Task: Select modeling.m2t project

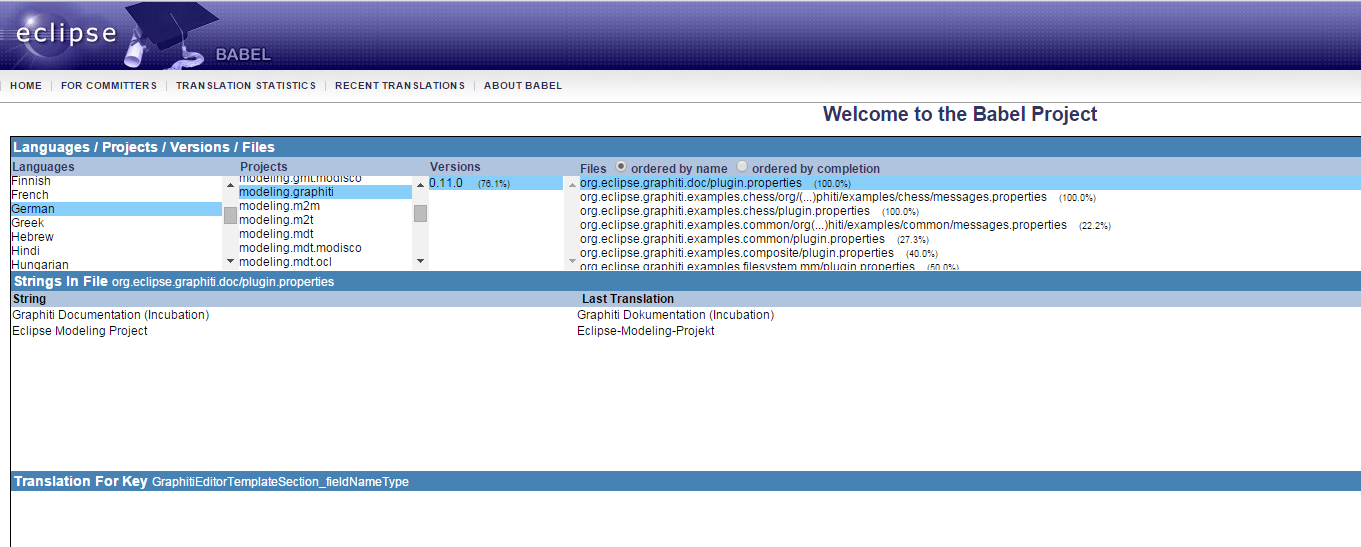Action: pos(325,220)
